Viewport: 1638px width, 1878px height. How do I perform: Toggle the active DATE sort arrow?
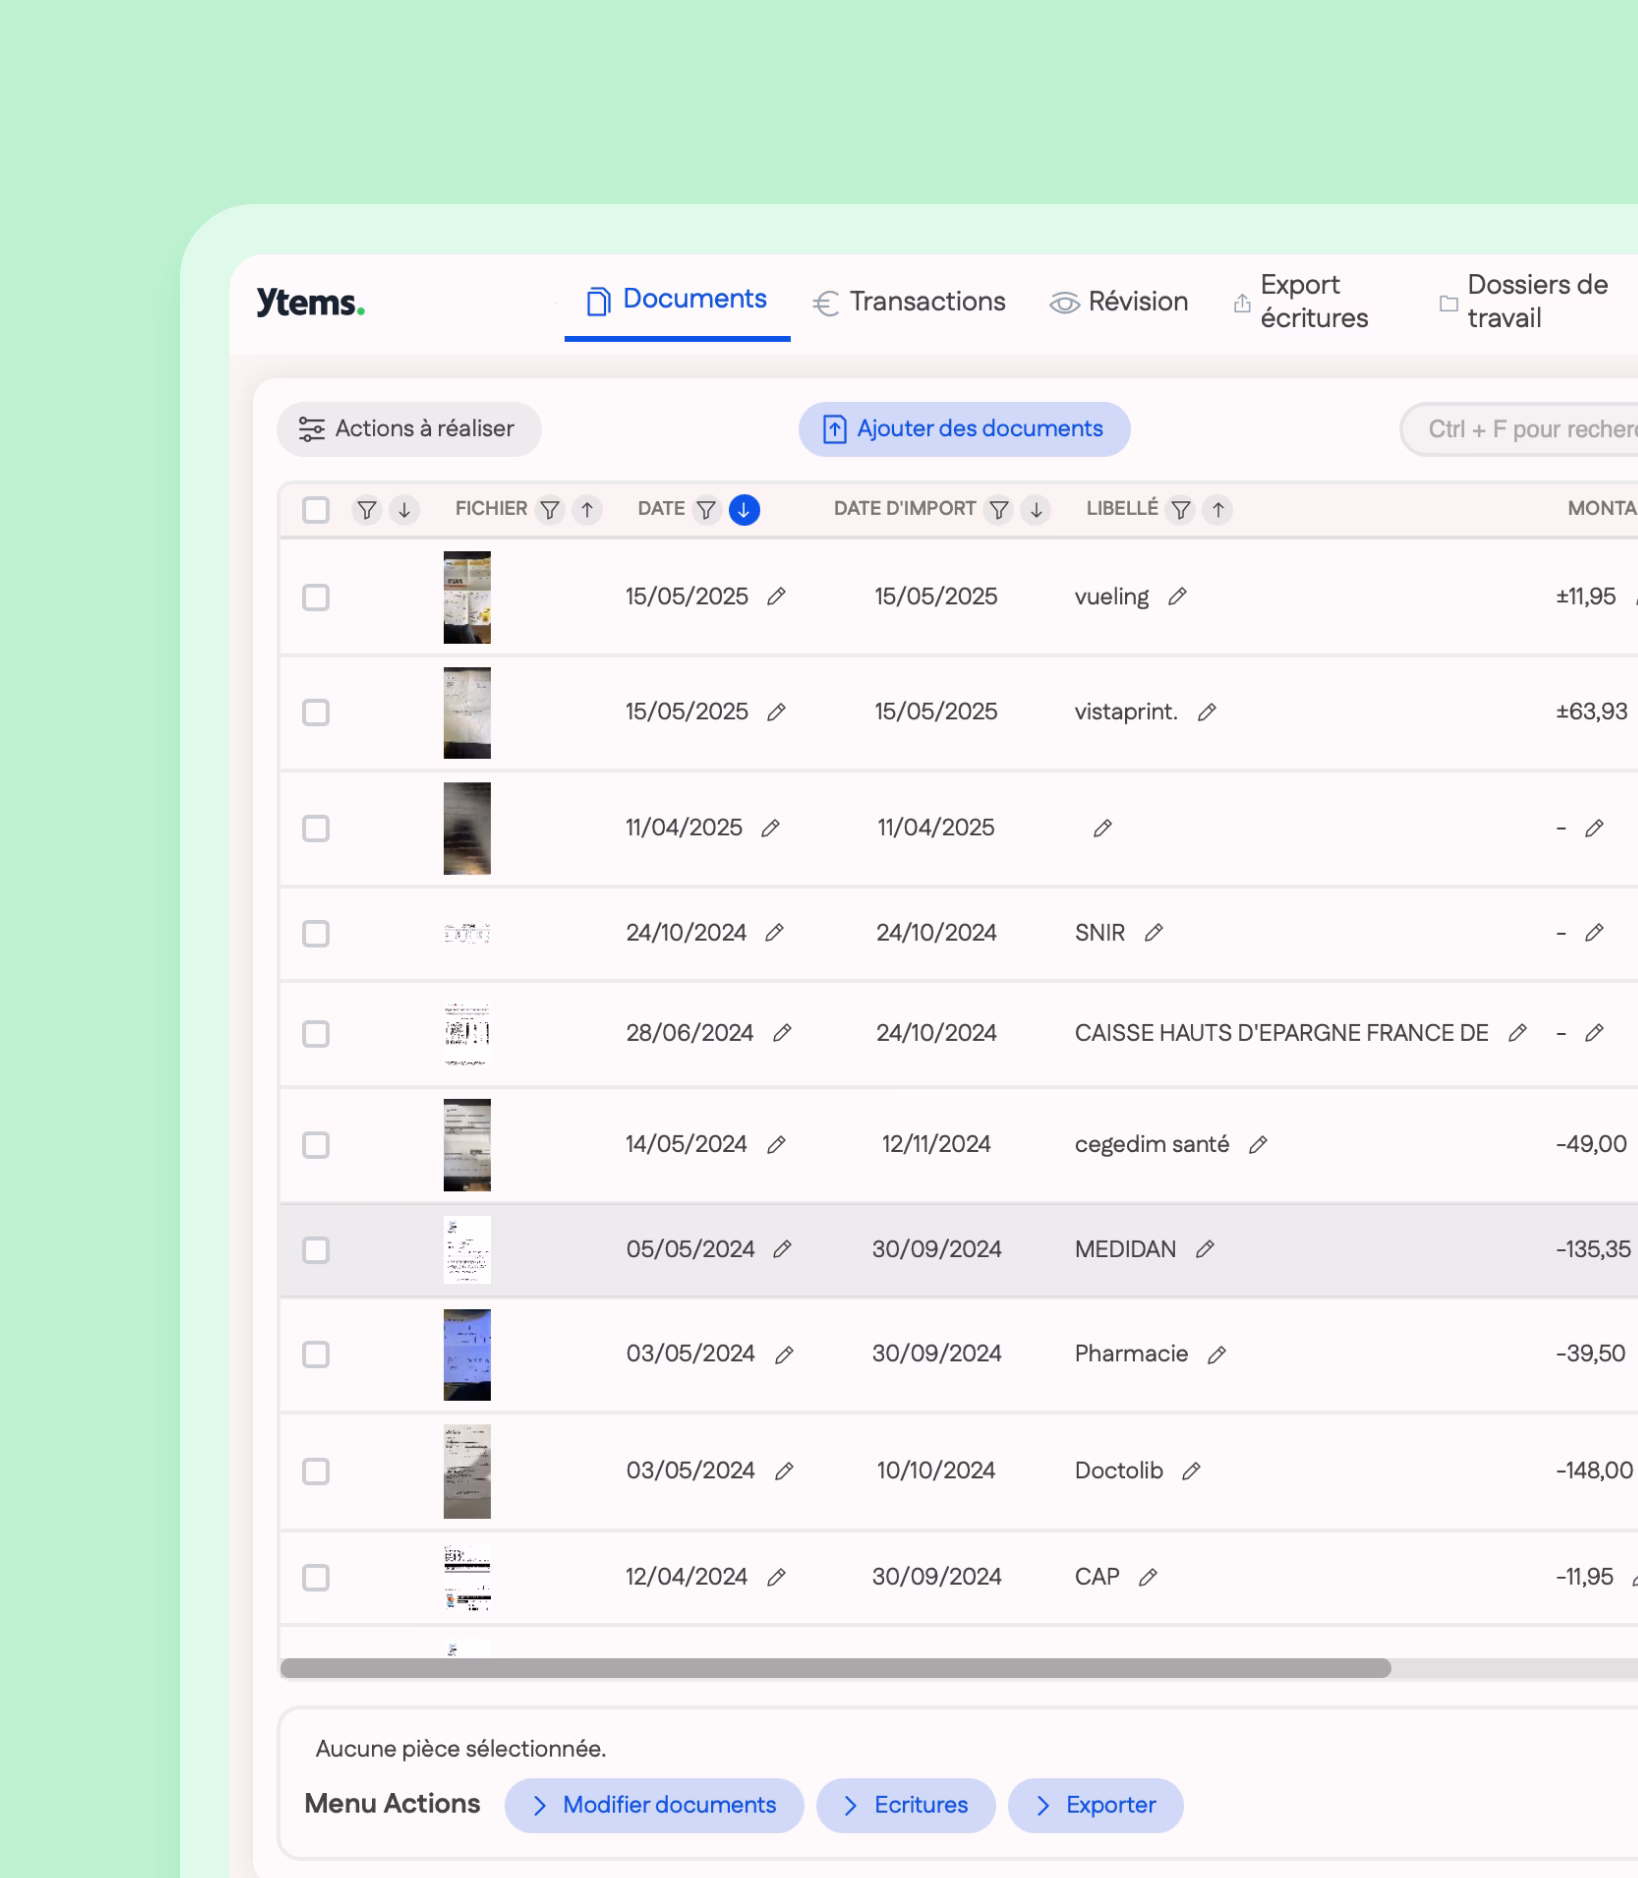point(744,510)
